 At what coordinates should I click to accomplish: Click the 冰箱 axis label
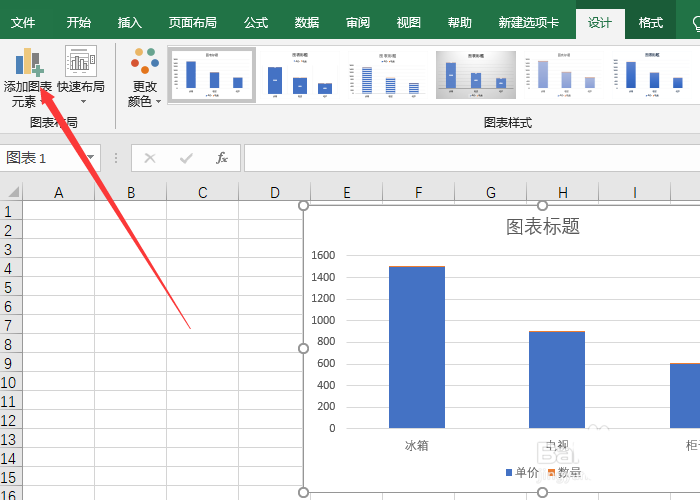pyautogui.click(x=417, y=445)
